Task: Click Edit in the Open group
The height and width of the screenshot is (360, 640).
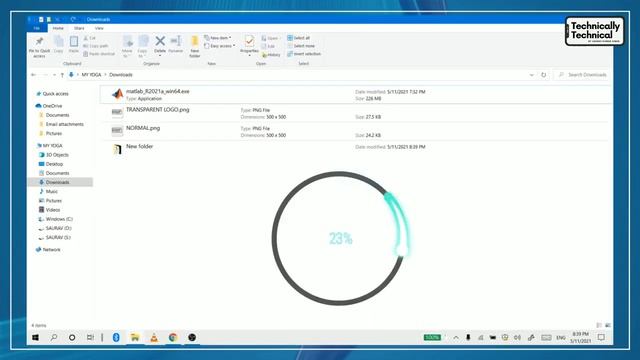Action: pyautogui.click(x=268, y=46)
